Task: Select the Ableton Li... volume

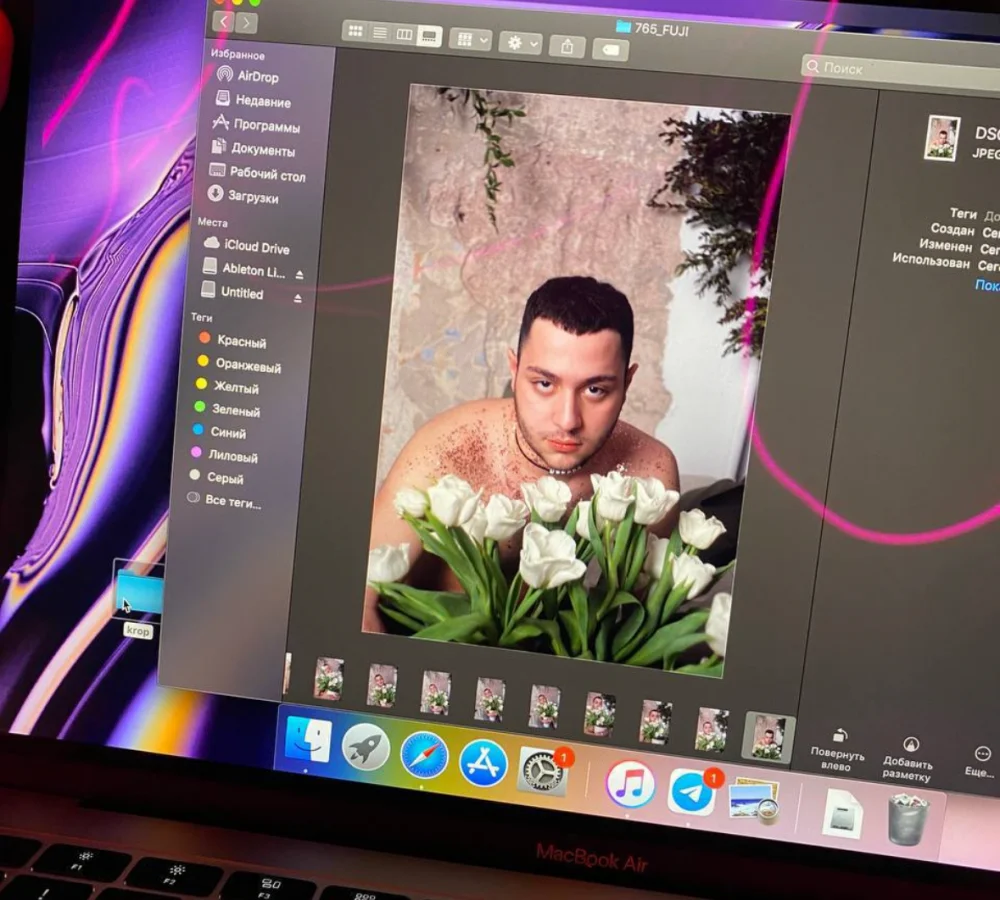Action: point(243,269)
